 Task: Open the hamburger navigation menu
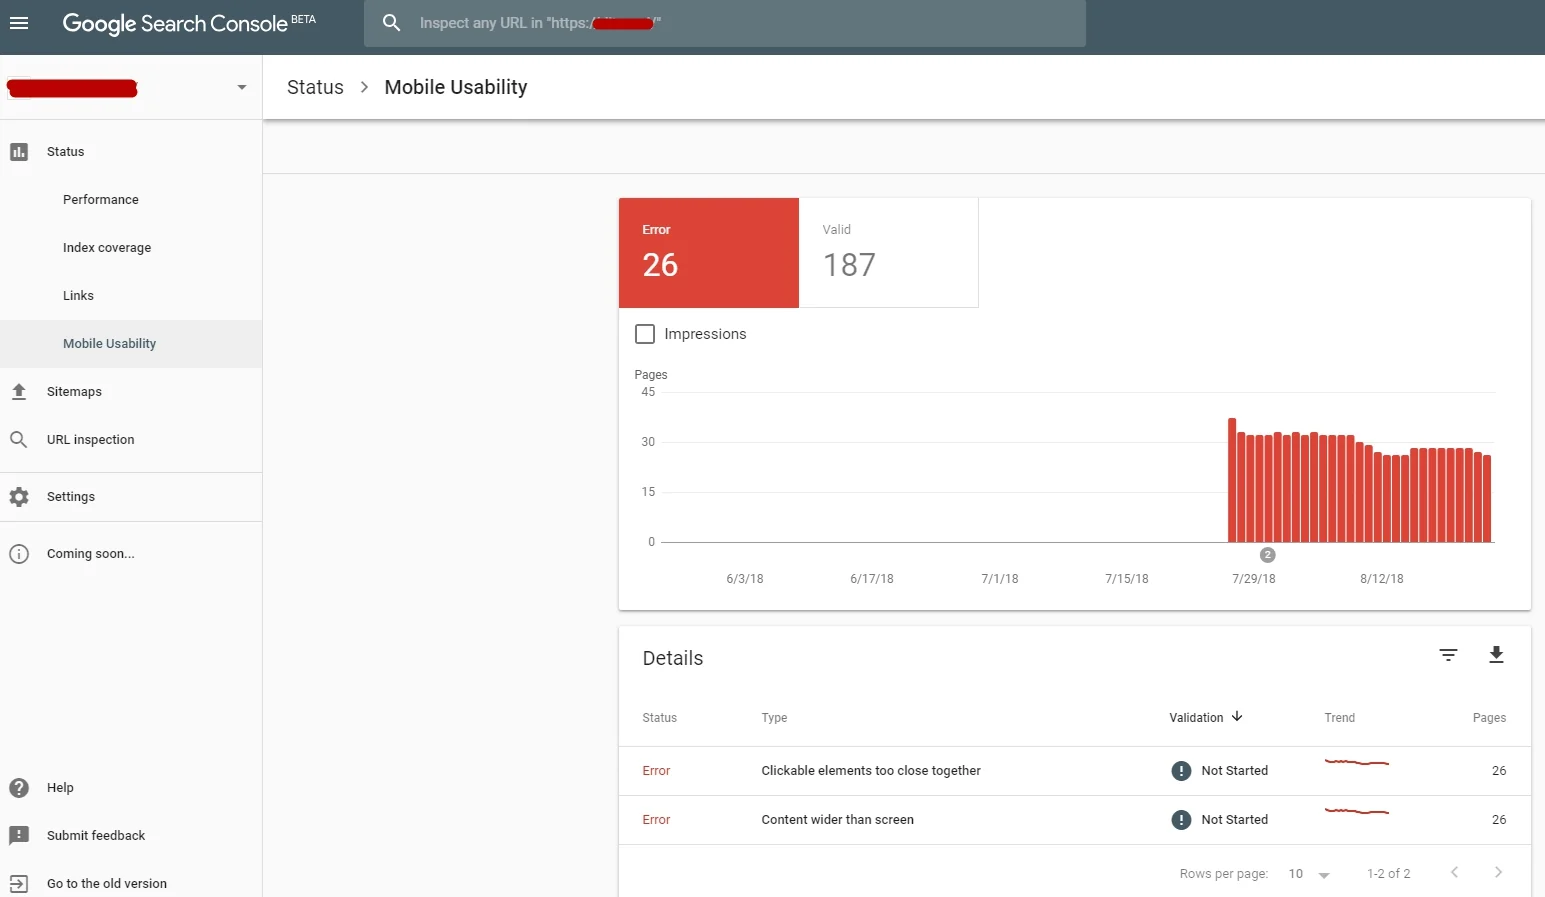tap(19, 23)
